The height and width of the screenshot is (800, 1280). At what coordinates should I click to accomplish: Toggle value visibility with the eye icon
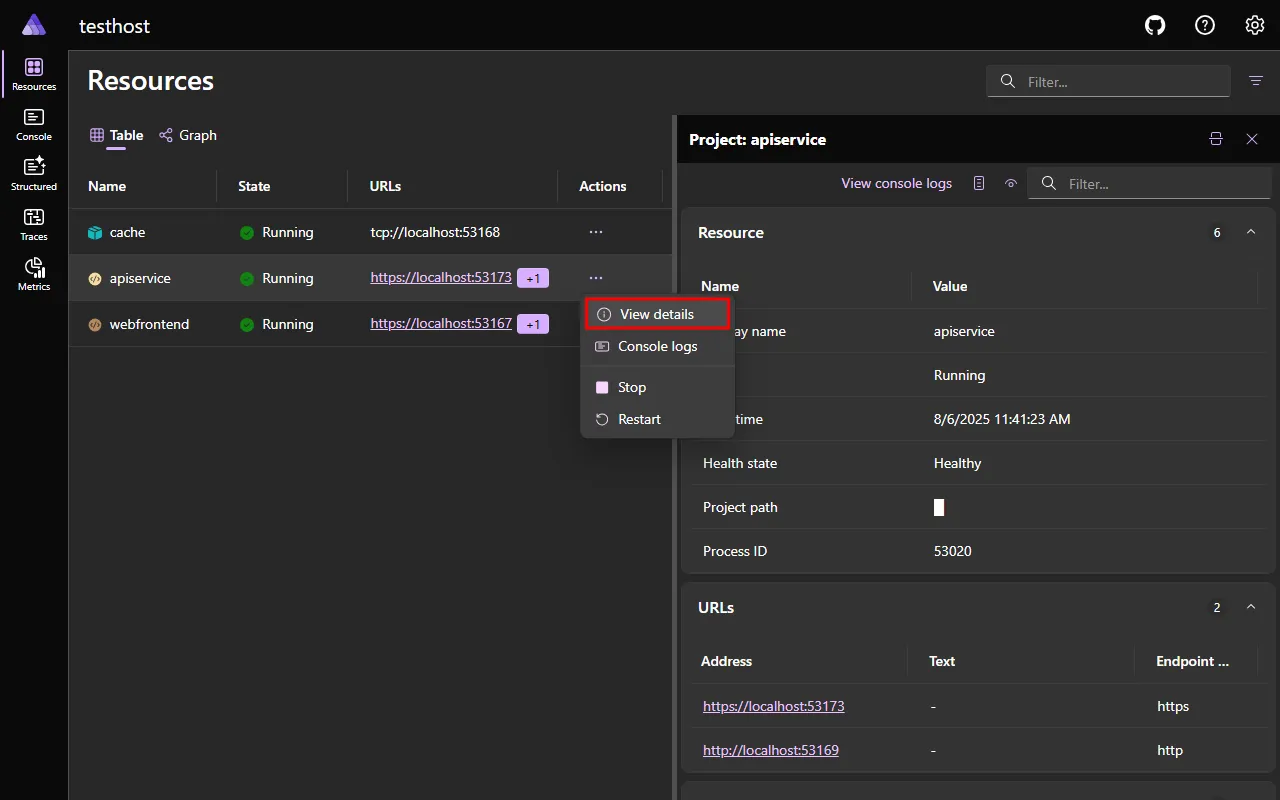pyautogui.click(x=1010, y=183)
